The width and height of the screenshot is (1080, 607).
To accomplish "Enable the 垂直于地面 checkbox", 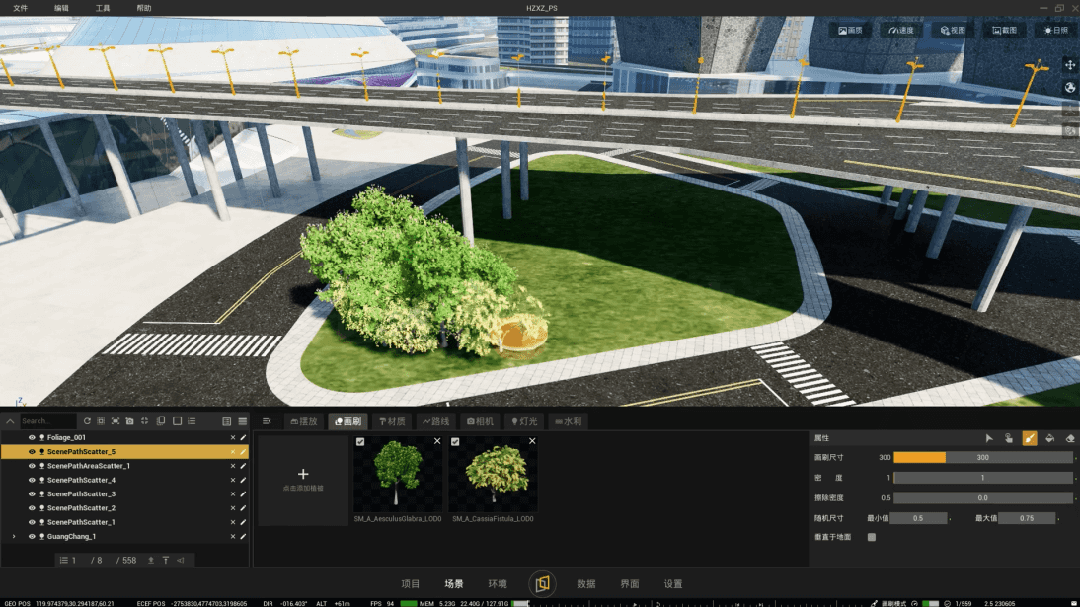I will pos(872,537).
